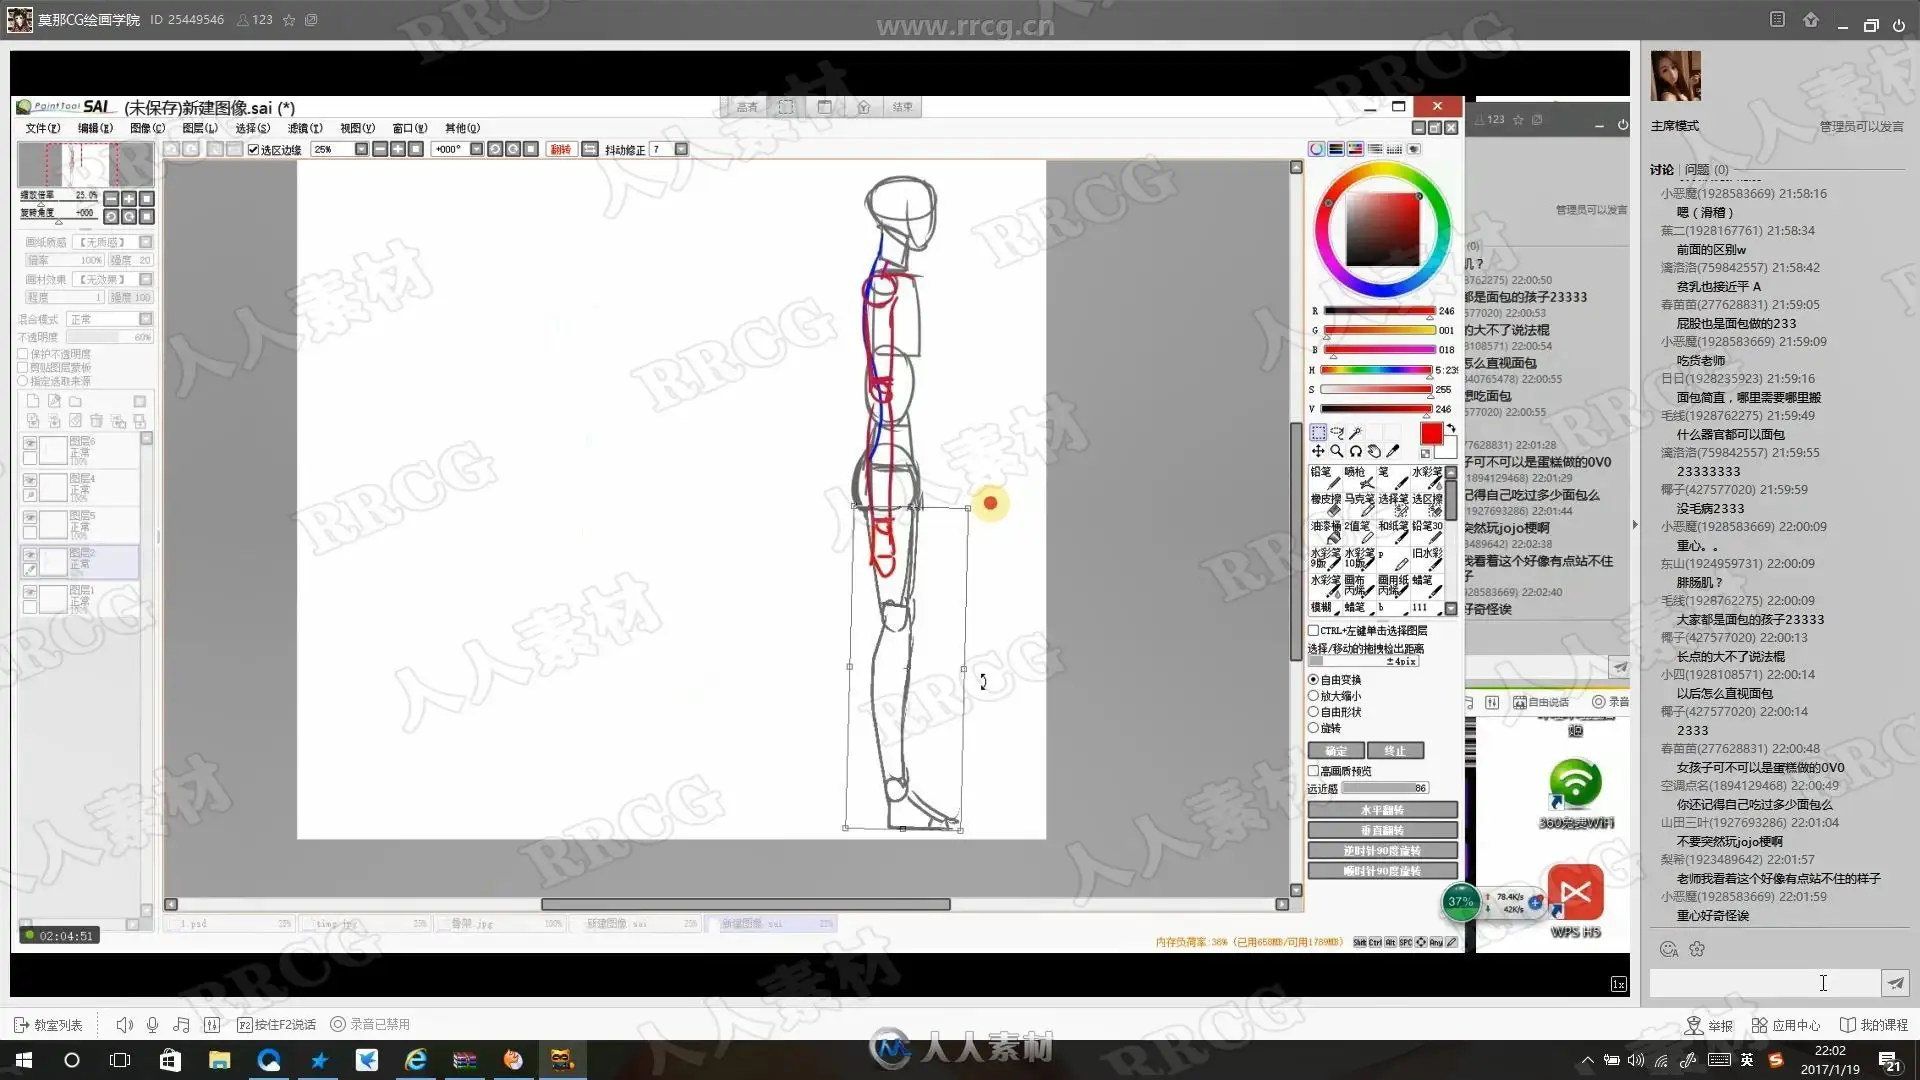Choose the 橡皮擦 eraser brush
Screen dimensions: 1920x1080
(1326, 504)
